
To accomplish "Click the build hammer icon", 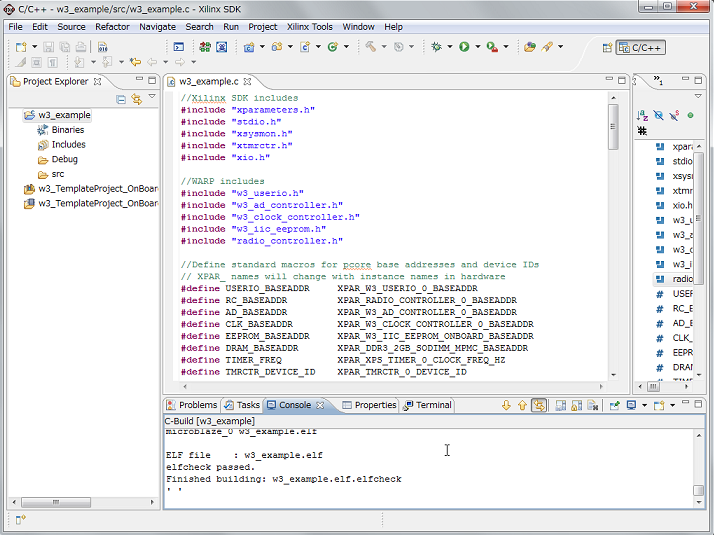I will point(371,47).
